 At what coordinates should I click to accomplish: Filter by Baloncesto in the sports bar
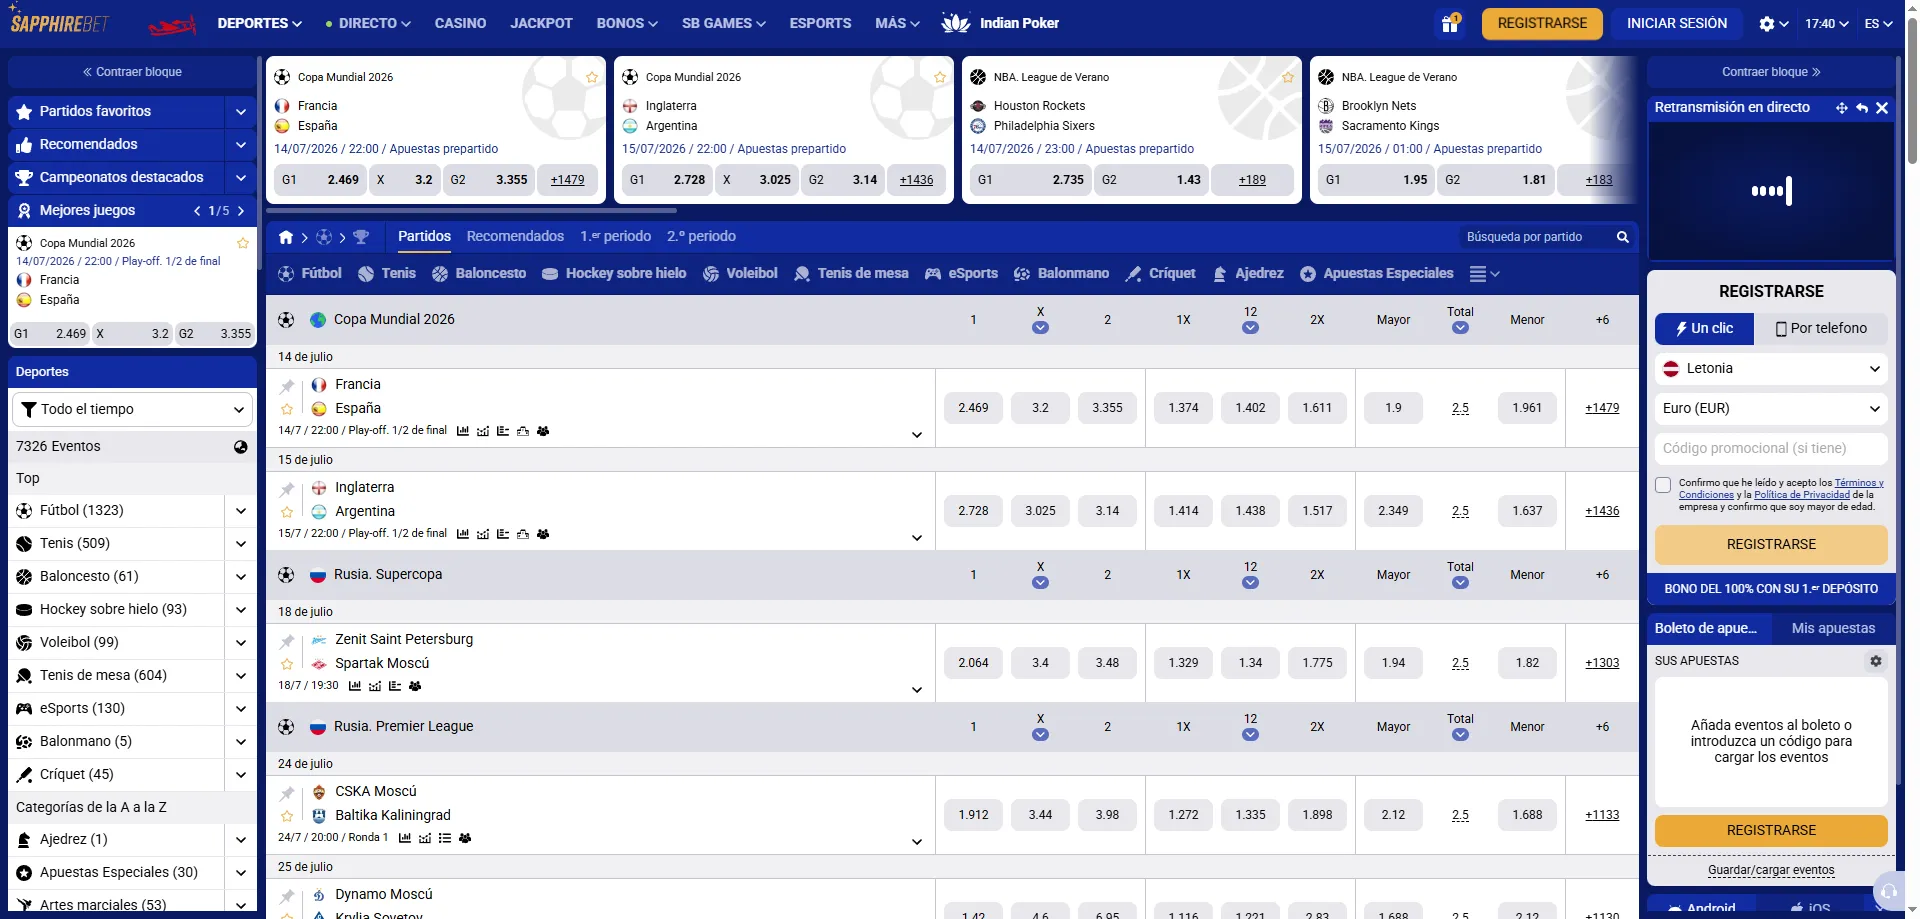(x=479, y=273)
